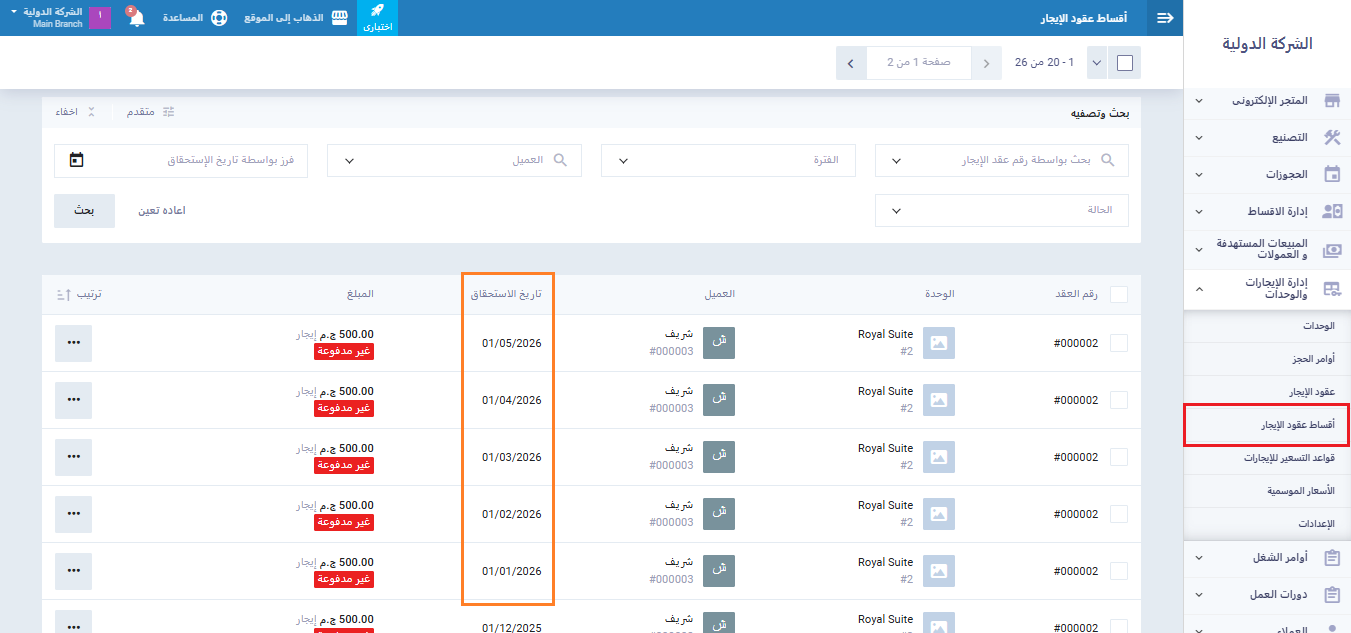Click the بحث search button
This screenshot has height=633, width=1351.
(84, 211)
